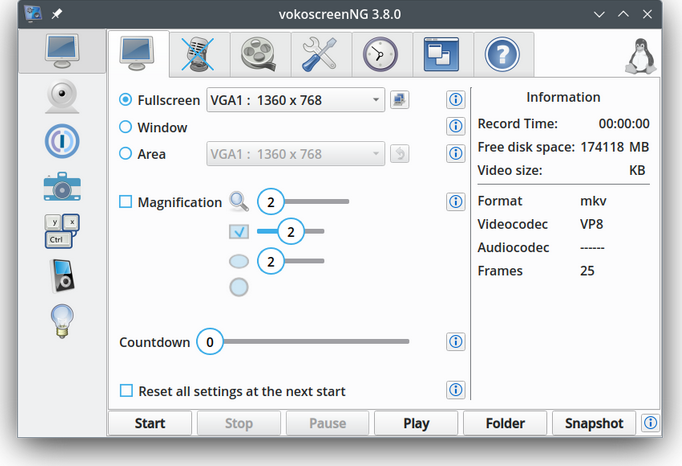Image resolution: width=682 pixels, height=466 pixels.
Task: Open the power/halo sidebar icon
Action: point(61,142)
